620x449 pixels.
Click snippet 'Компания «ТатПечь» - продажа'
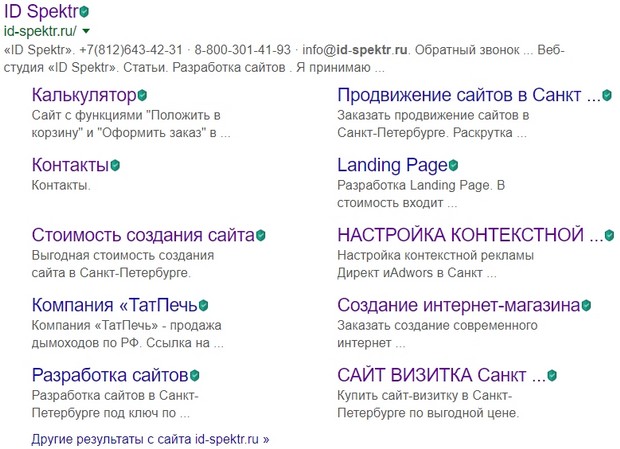click(127, 325)
